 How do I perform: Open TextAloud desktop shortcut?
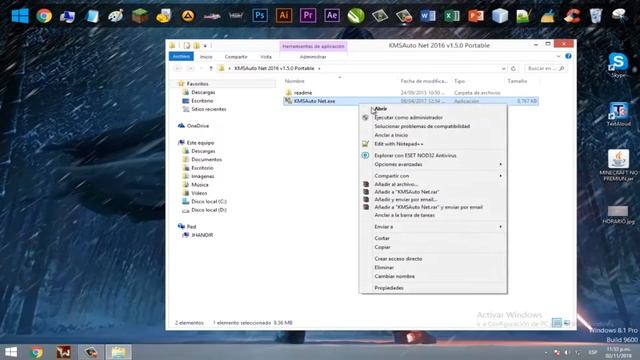618,114
